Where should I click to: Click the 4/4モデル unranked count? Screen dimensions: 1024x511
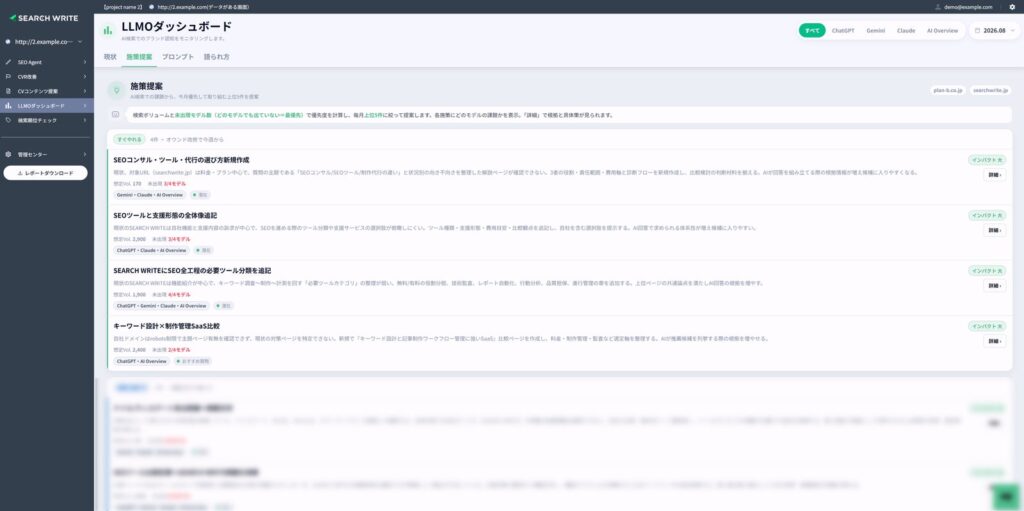[179, 295]
